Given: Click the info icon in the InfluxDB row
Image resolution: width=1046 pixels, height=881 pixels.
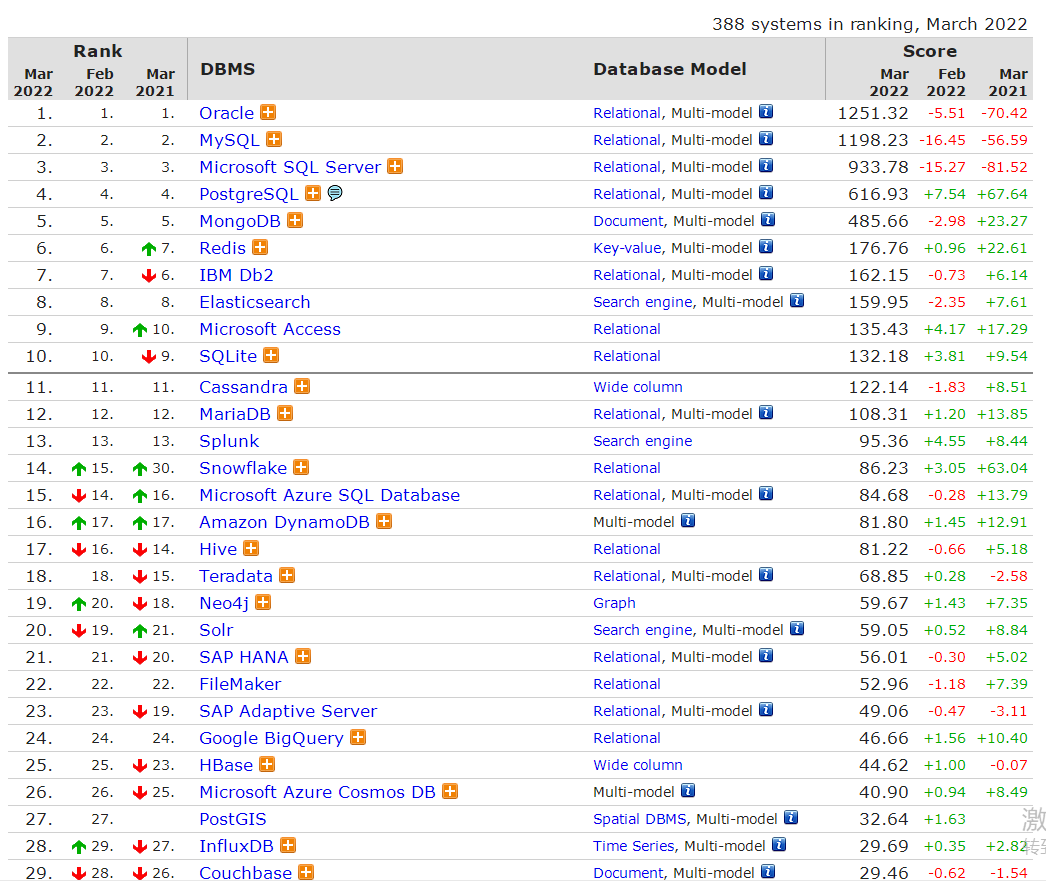Looking at the screenshot, I should tap(779, 845).
